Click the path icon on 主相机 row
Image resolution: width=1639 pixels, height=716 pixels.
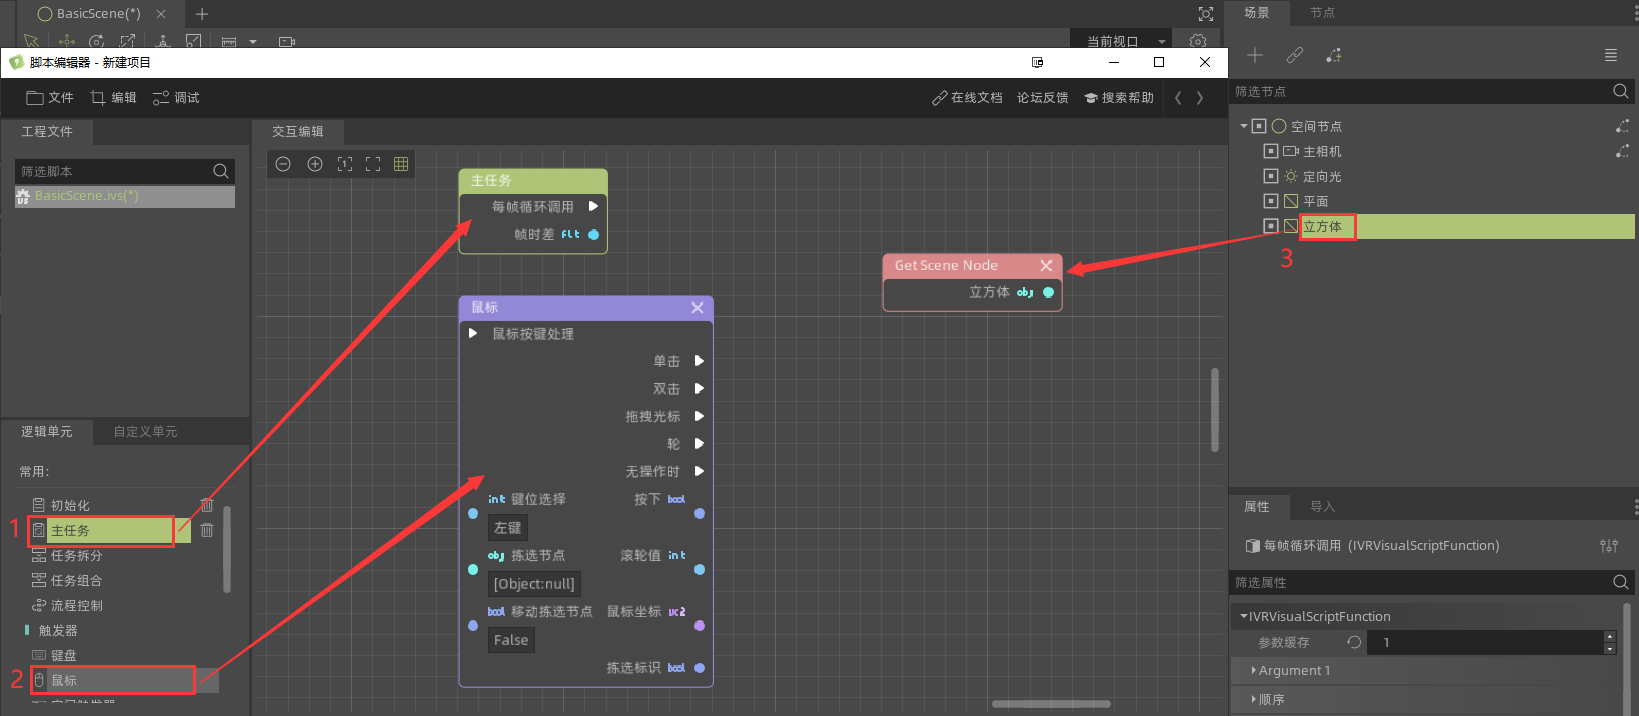click(1622, 151)
